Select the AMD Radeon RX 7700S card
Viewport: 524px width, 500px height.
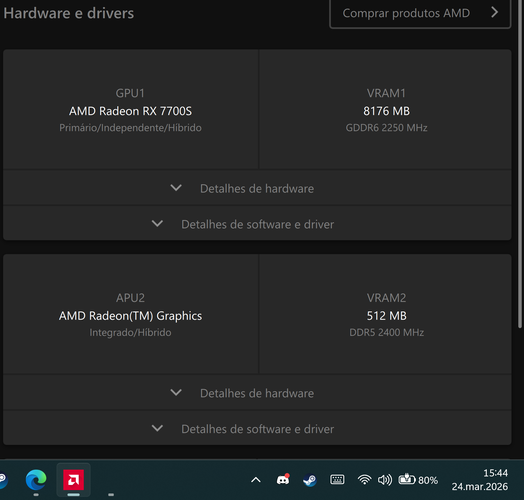point(130,110)
